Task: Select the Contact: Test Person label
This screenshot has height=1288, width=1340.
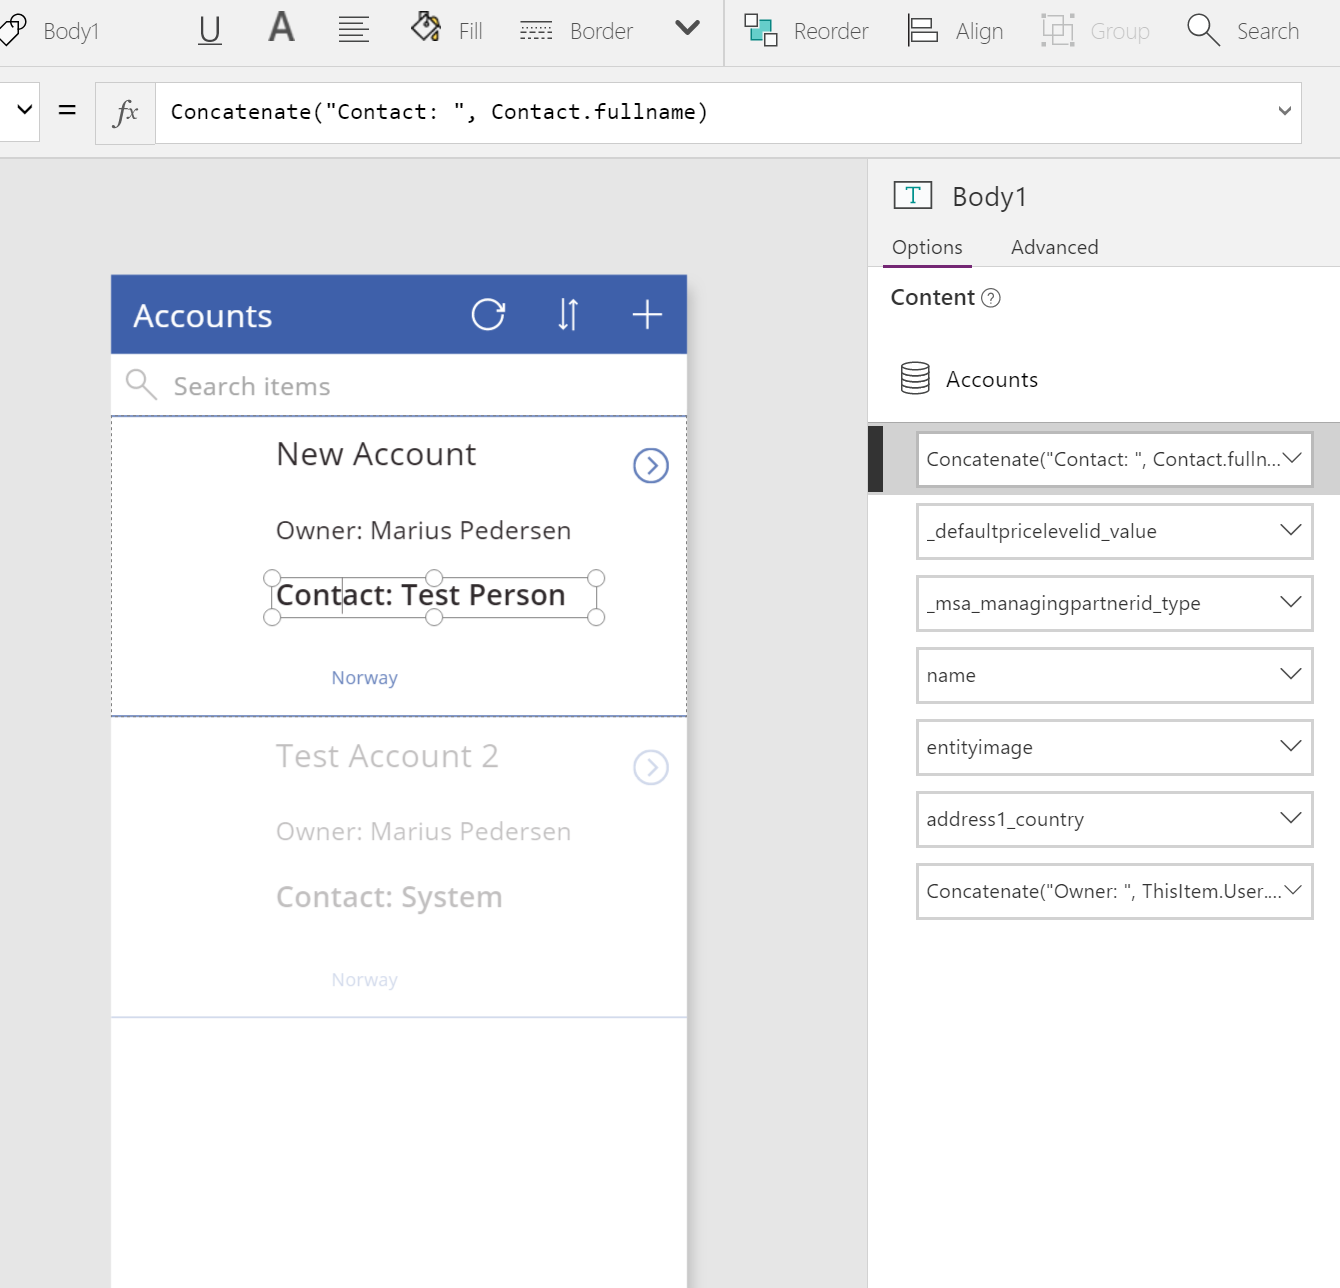Action: click(x=421, y=596)
